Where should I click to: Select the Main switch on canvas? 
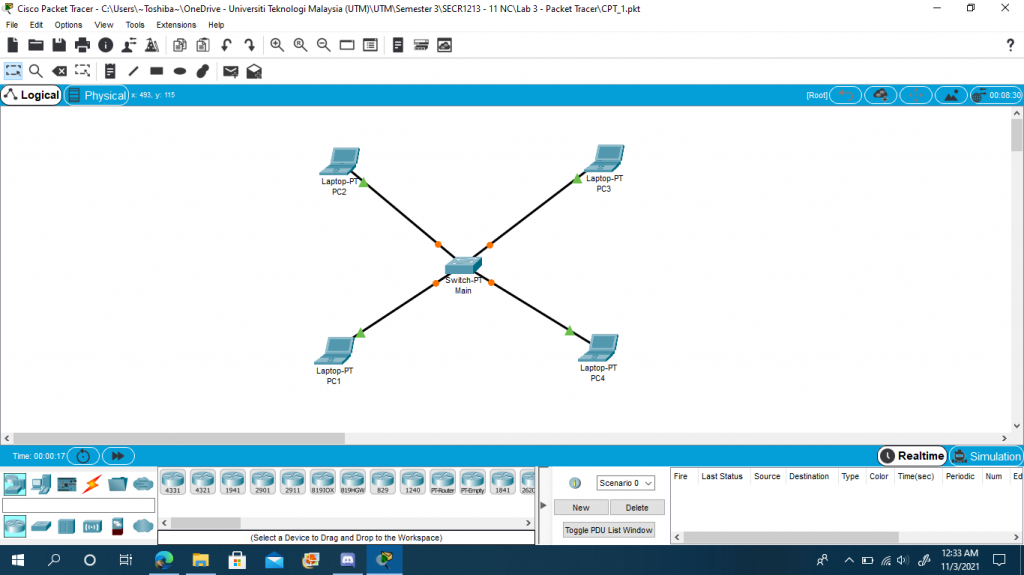[x=463, y=266]
